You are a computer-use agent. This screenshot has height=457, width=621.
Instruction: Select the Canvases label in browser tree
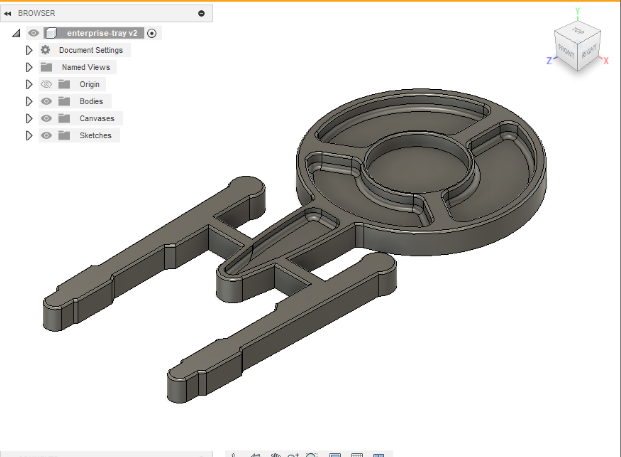click(x=97, y=118)
